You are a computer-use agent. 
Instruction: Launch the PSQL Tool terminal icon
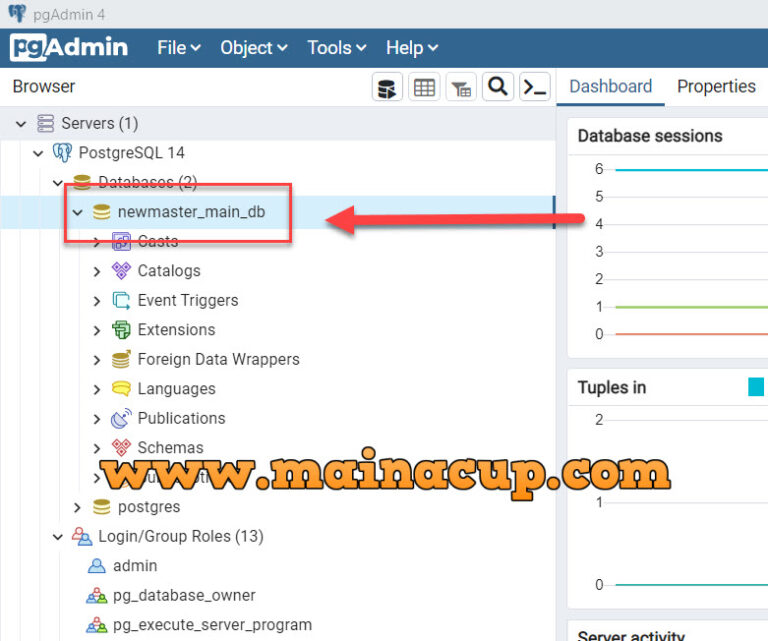[535, 87]
